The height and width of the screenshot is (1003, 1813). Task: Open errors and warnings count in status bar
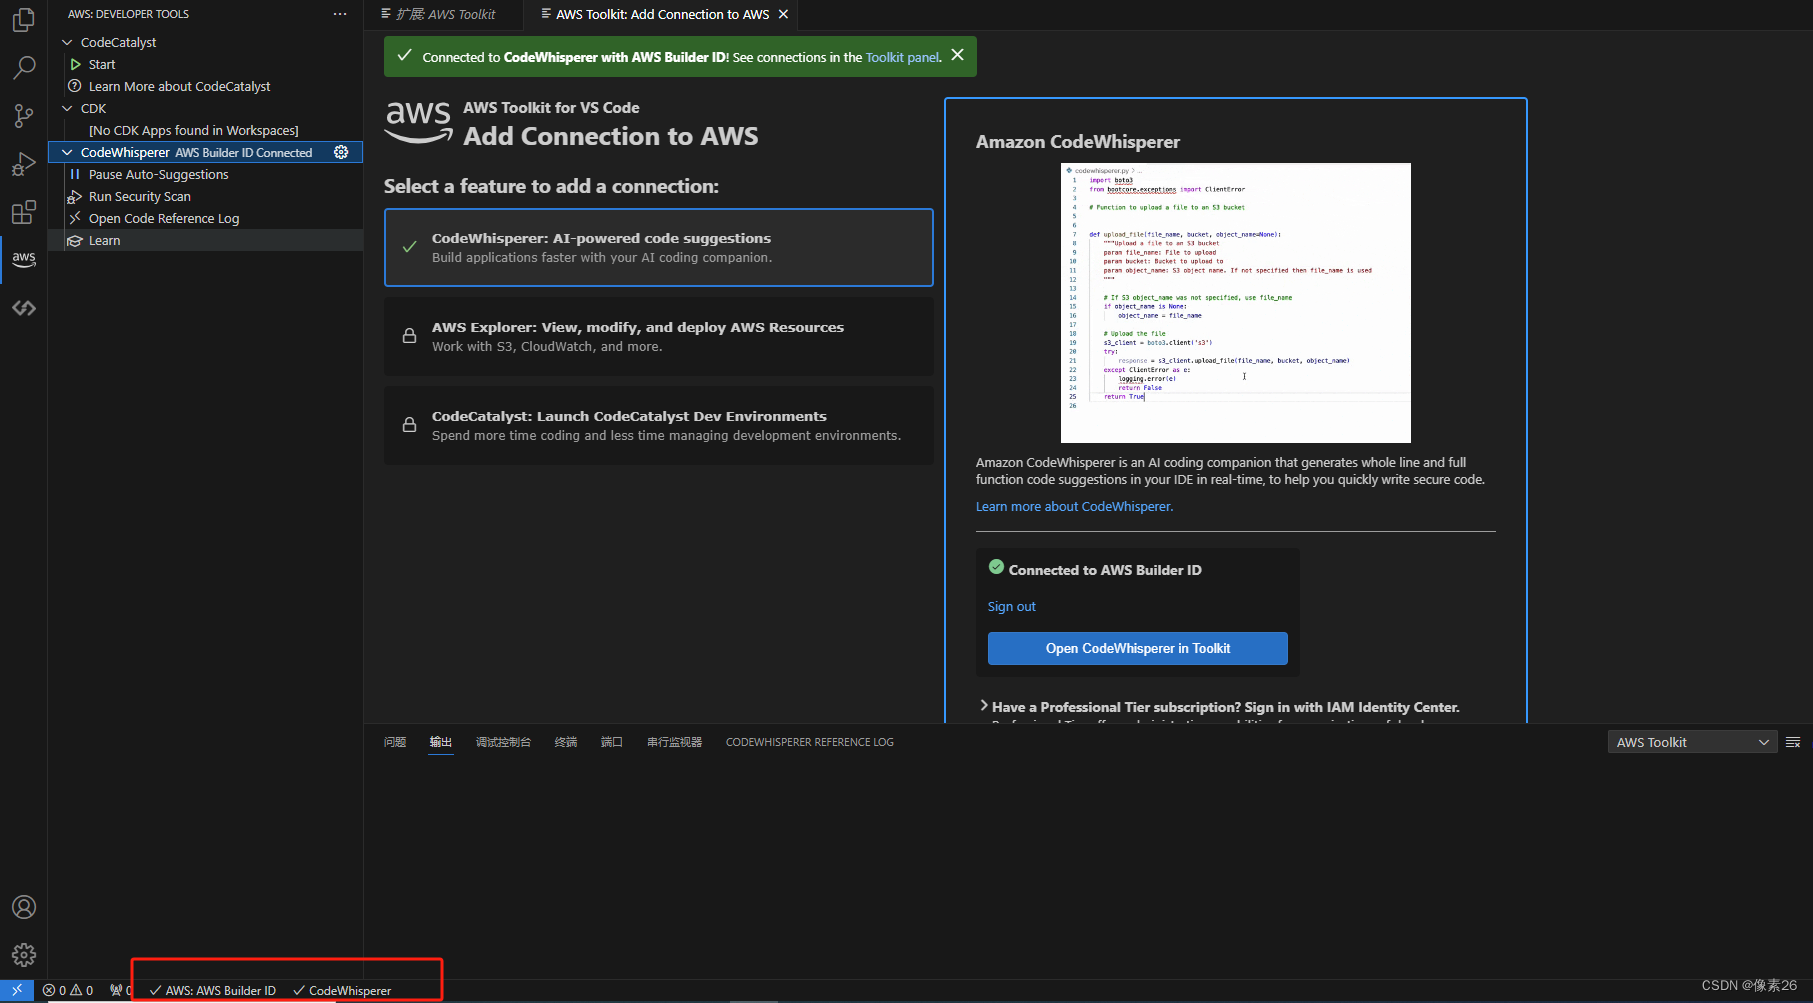68,990
